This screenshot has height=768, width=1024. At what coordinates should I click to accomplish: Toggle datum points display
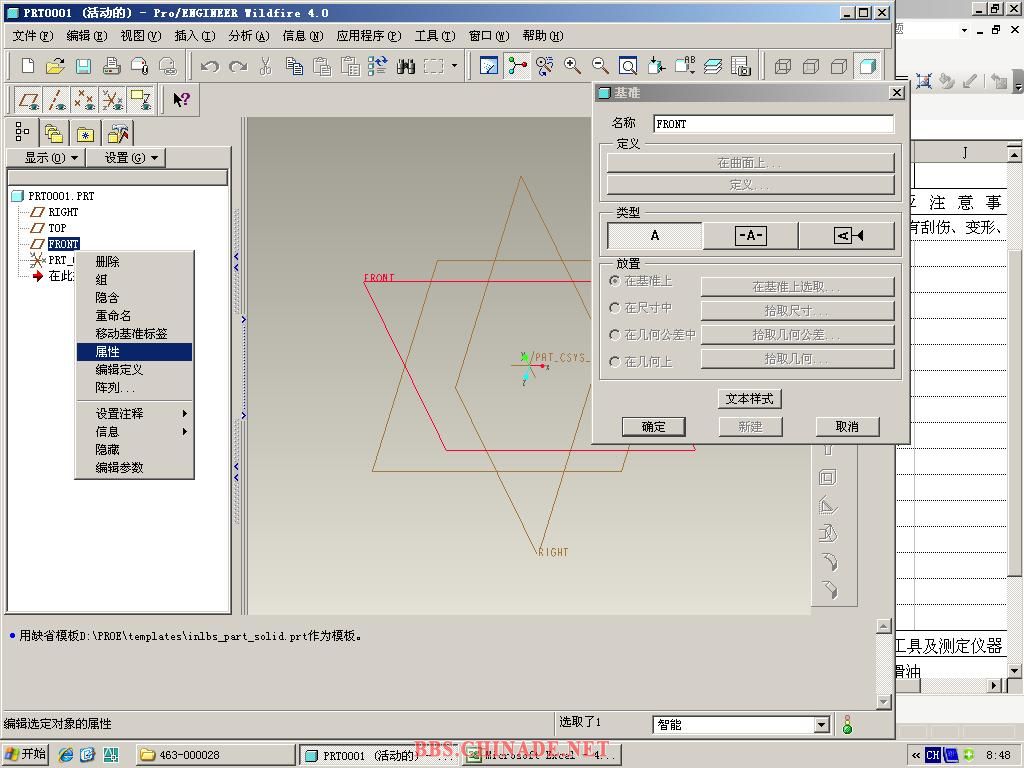(x=84, y=100)
